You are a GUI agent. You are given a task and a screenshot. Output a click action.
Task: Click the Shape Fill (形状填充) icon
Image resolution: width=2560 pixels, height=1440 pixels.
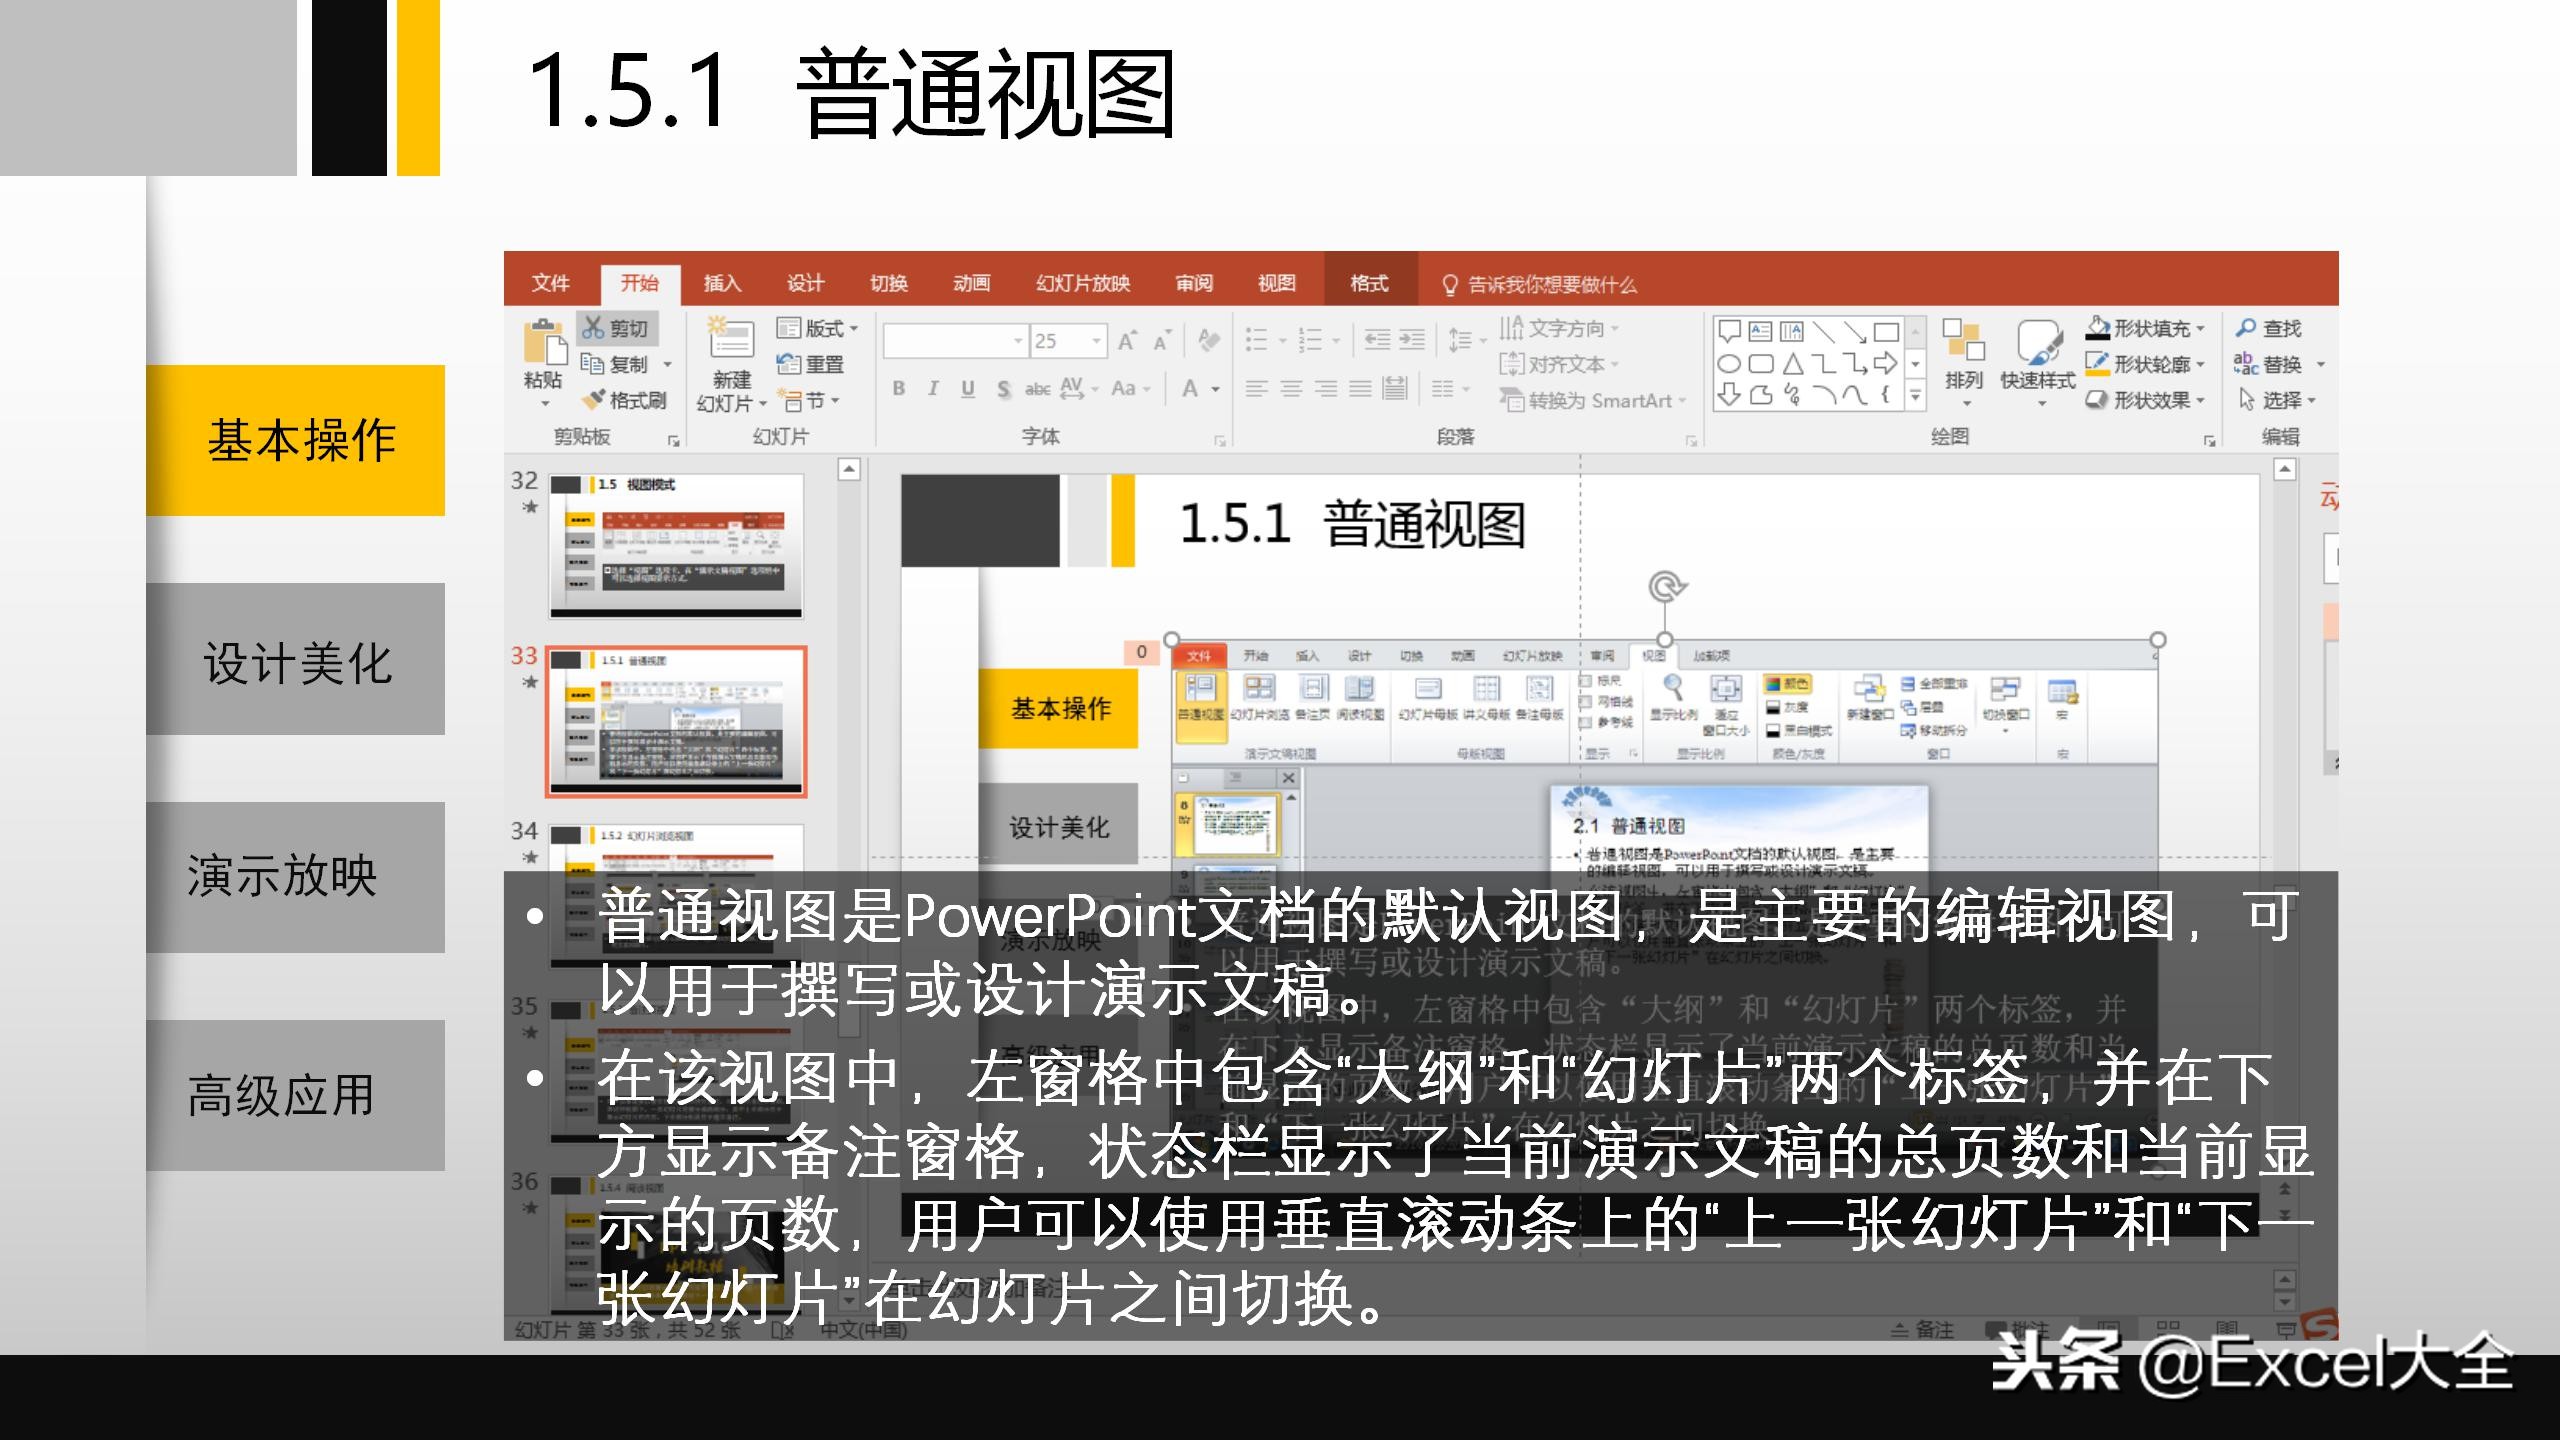point(2100,327)
